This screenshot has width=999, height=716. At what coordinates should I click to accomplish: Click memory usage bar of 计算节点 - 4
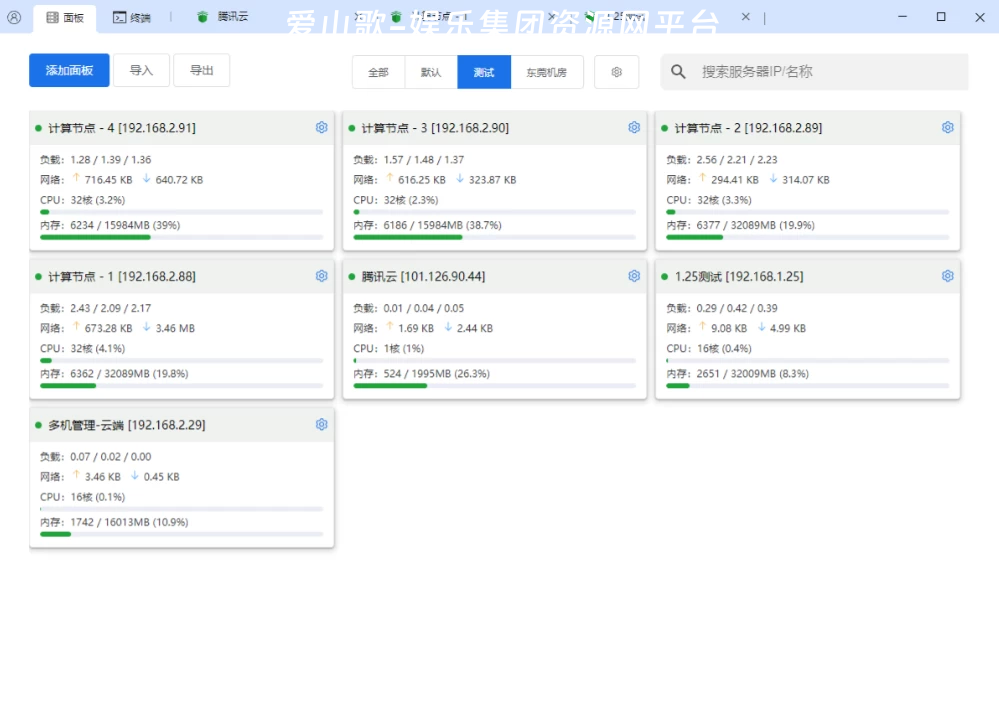click(181, 237)
